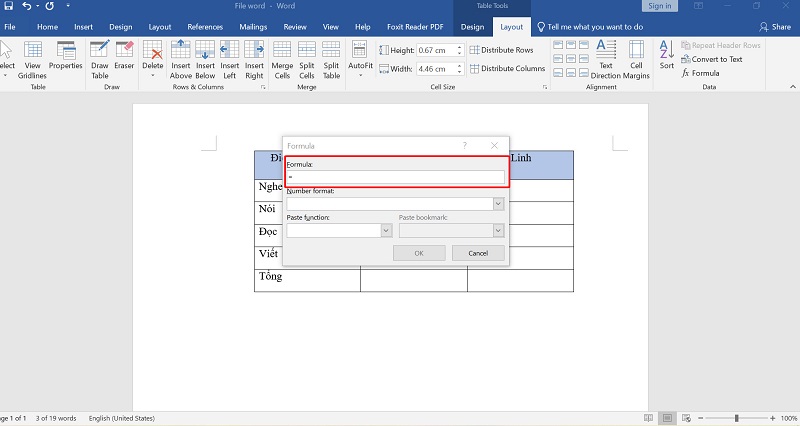Select the Eraser tool
The width and height of the screenshot is (800, 426).
(124, 55)
